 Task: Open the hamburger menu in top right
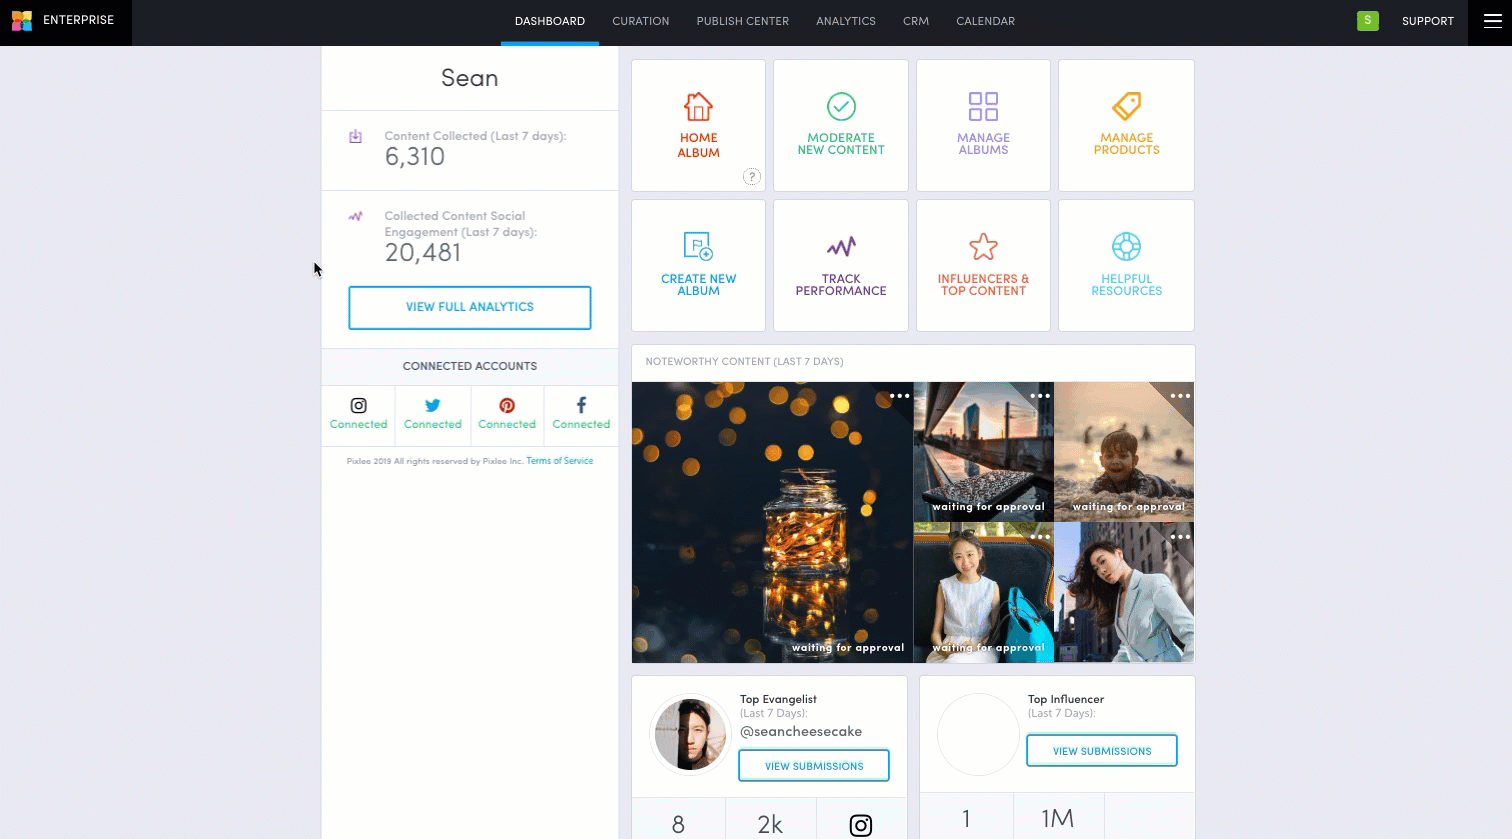point(1492,21)
